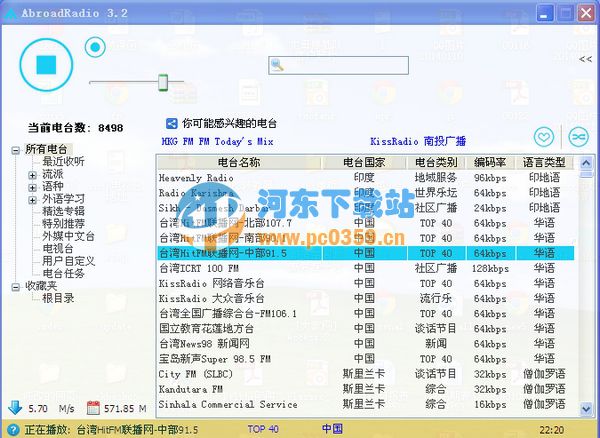Select the 所有电台 tree label

46,149
